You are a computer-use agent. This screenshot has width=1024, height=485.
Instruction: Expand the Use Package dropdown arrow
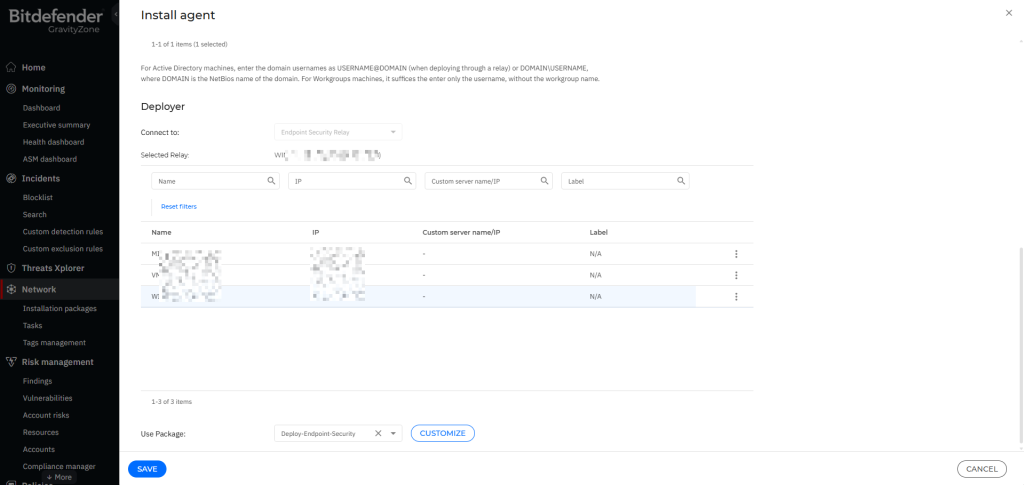click(x=394, y=433)
